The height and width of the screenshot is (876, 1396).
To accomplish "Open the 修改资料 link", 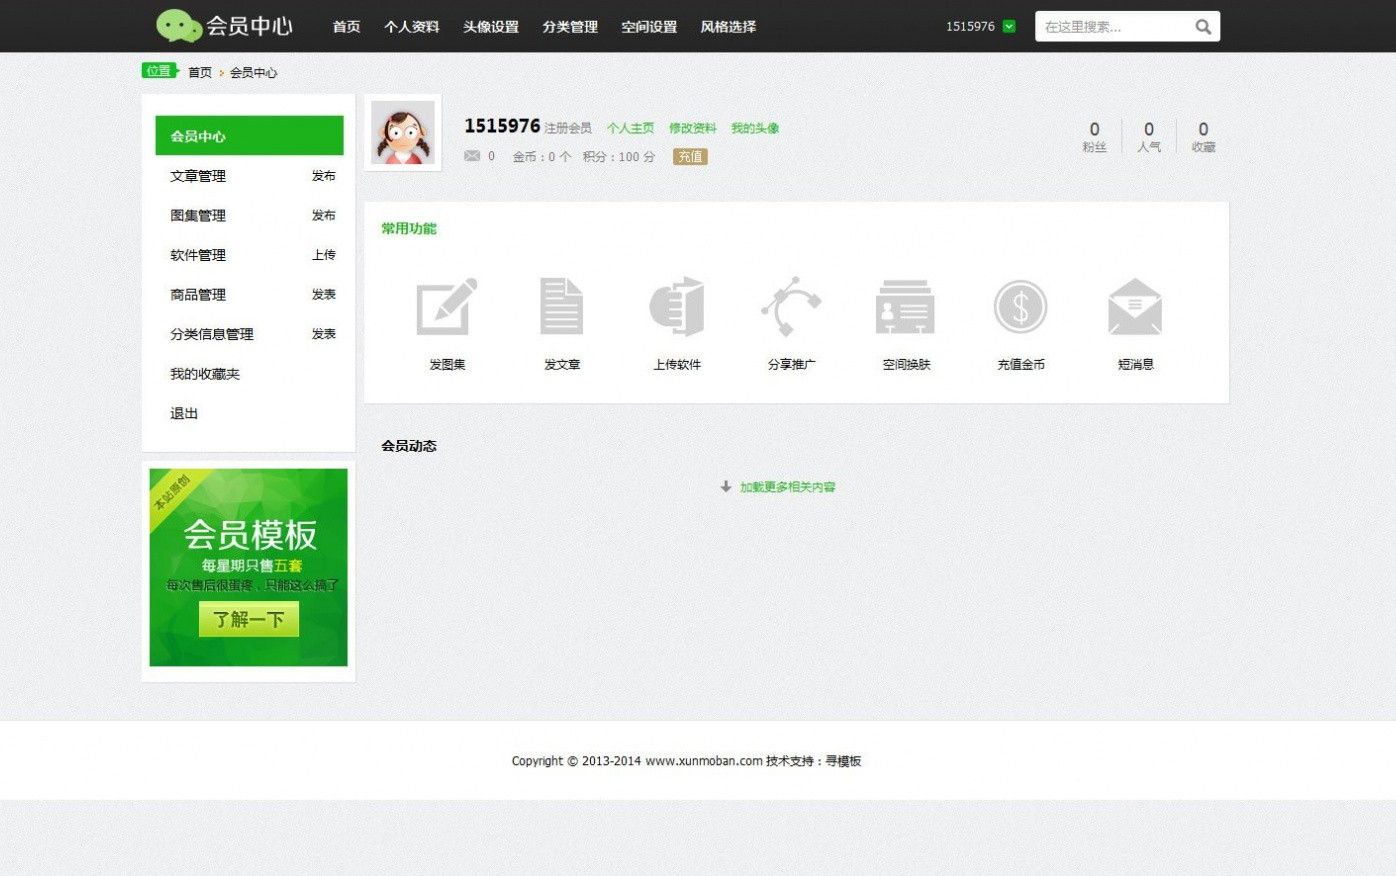I will (x=692, y=128).
